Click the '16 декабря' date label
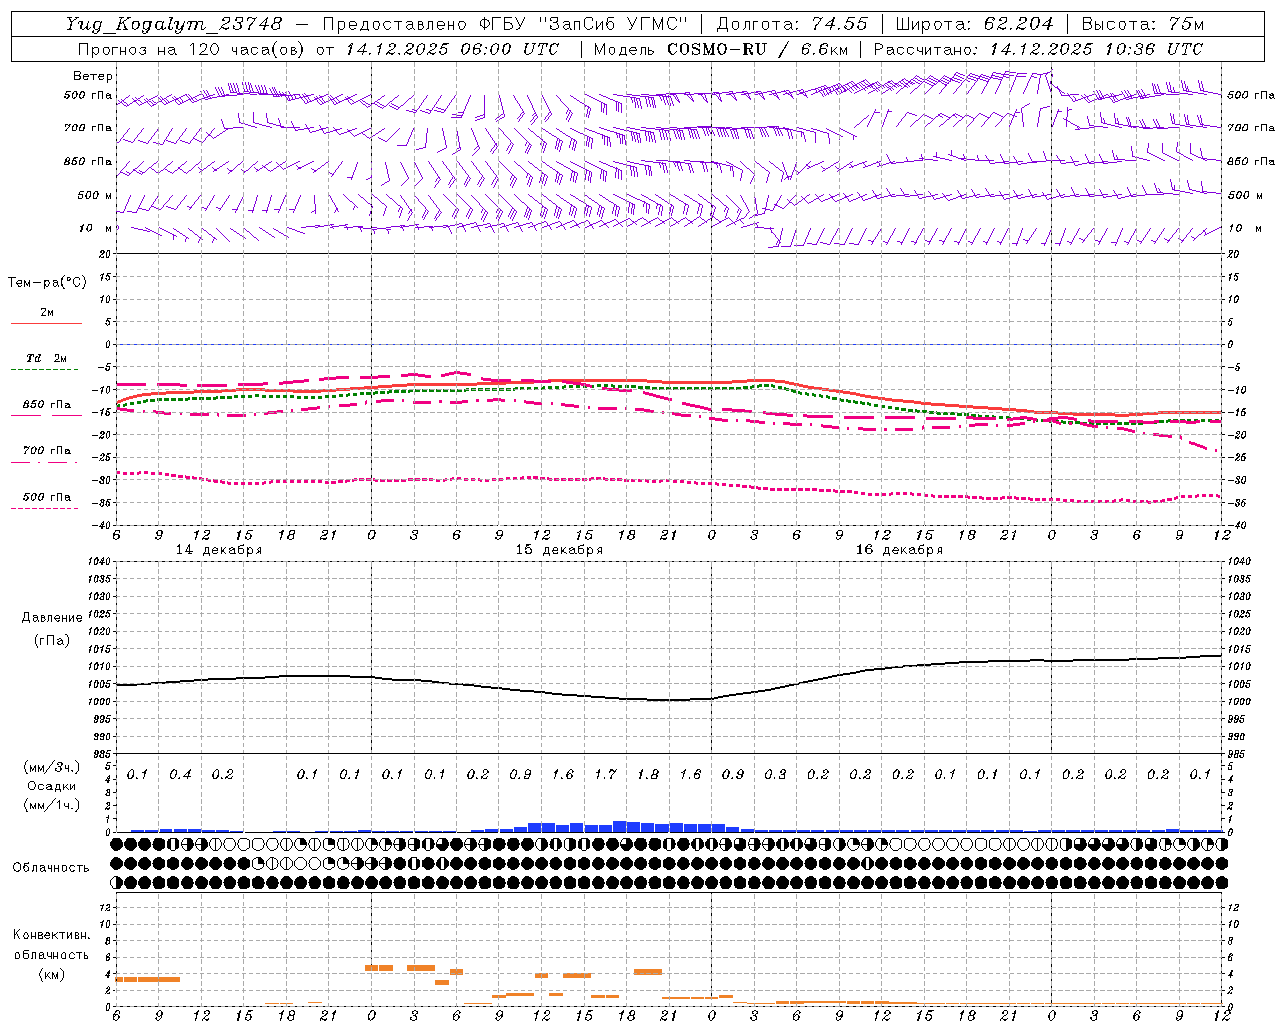 (899, 550)
